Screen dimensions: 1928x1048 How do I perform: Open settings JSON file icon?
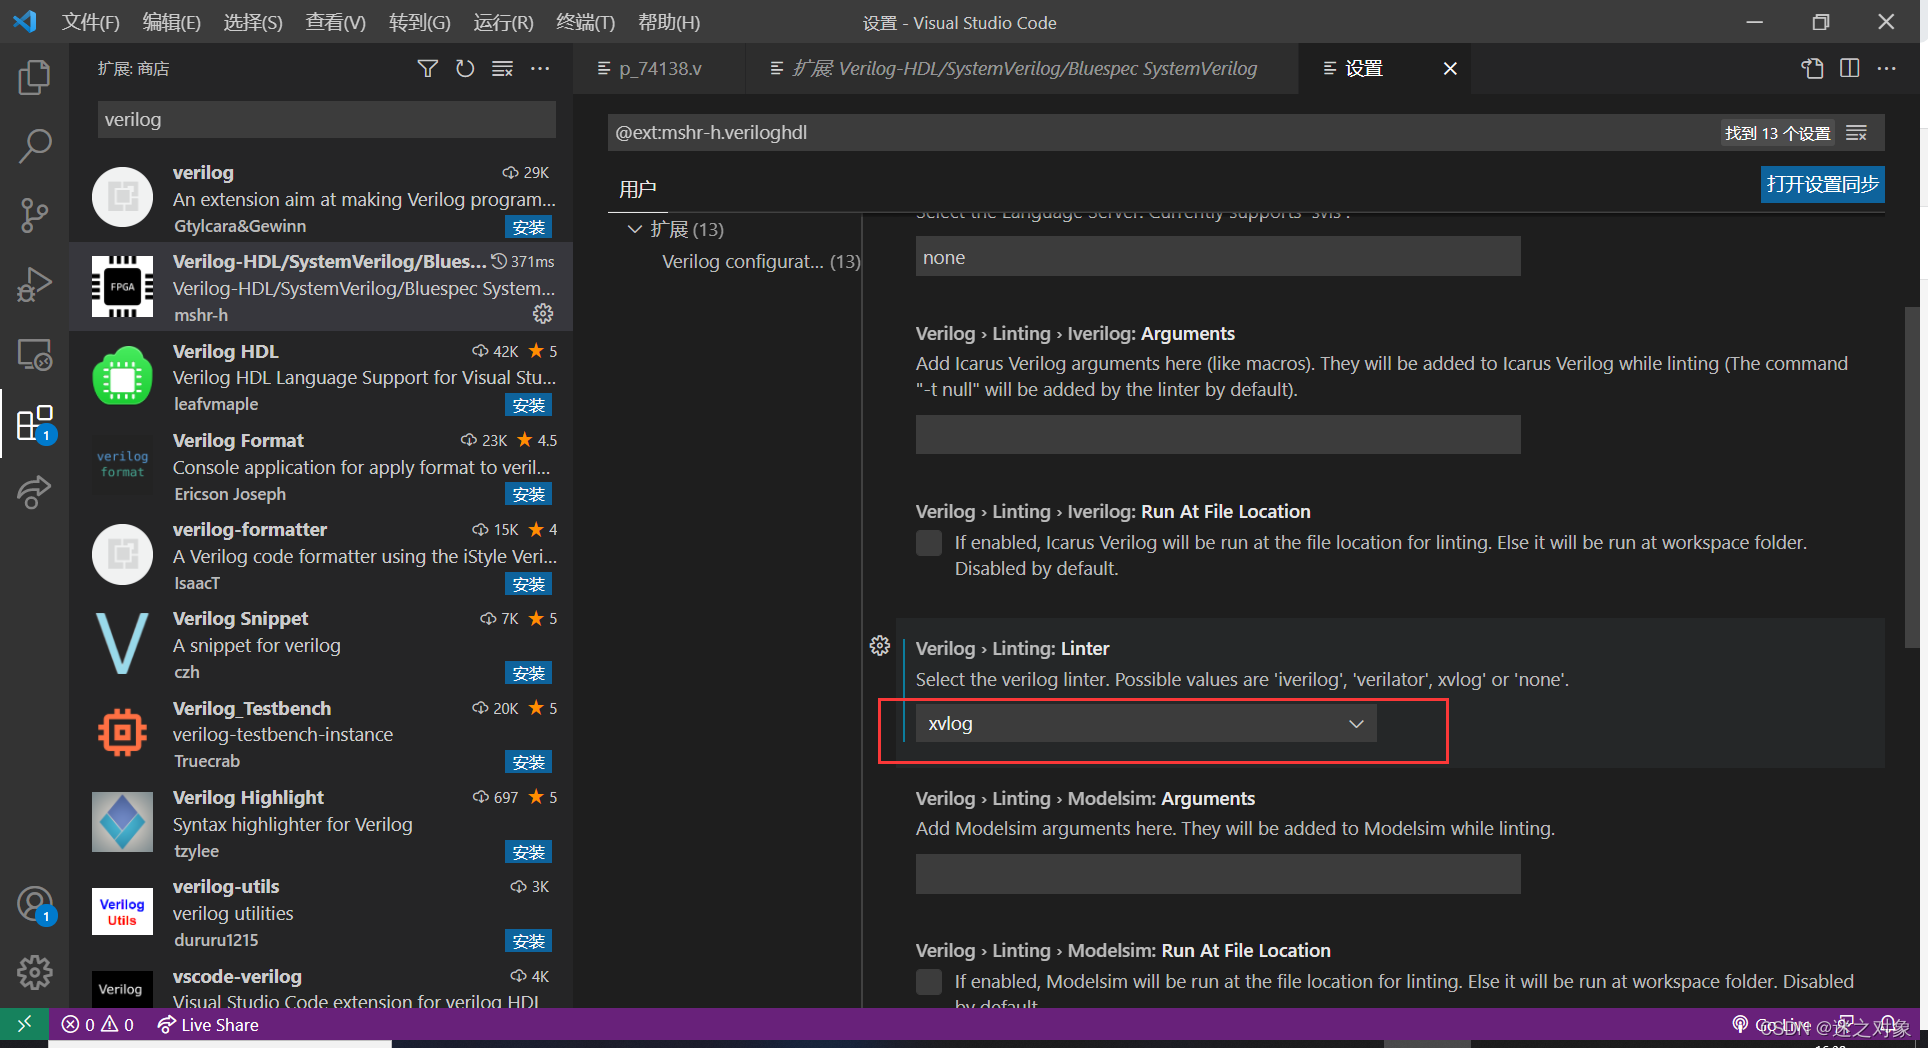point(1812,68)
